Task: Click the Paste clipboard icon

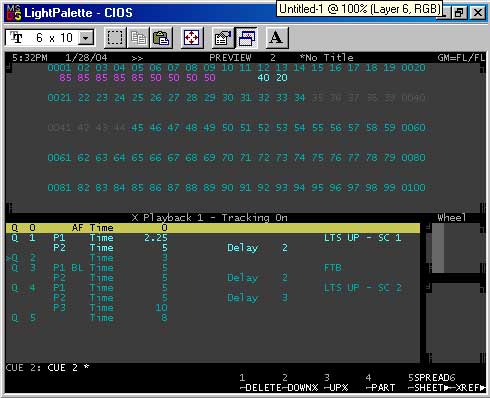Action: point(161,38)
